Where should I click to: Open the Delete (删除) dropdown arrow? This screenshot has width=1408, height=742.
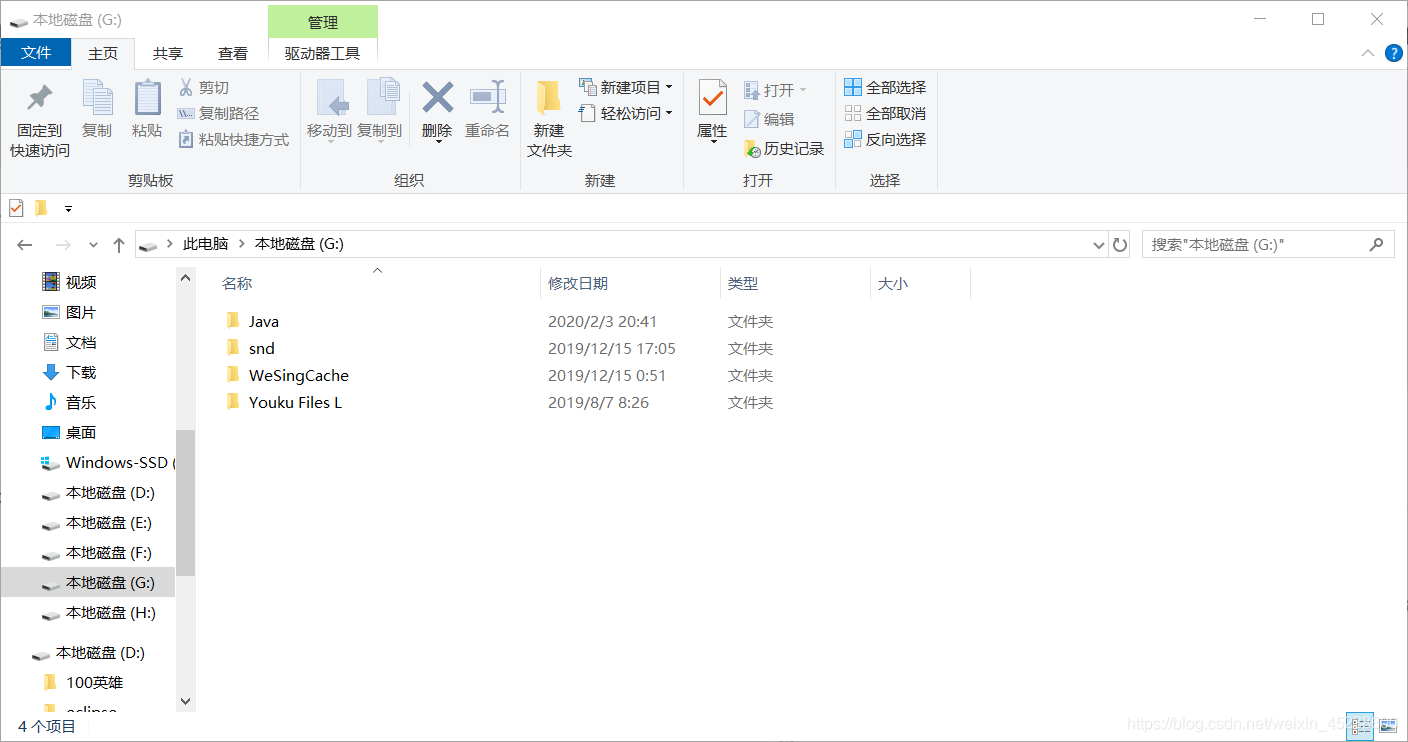(437, 142)
